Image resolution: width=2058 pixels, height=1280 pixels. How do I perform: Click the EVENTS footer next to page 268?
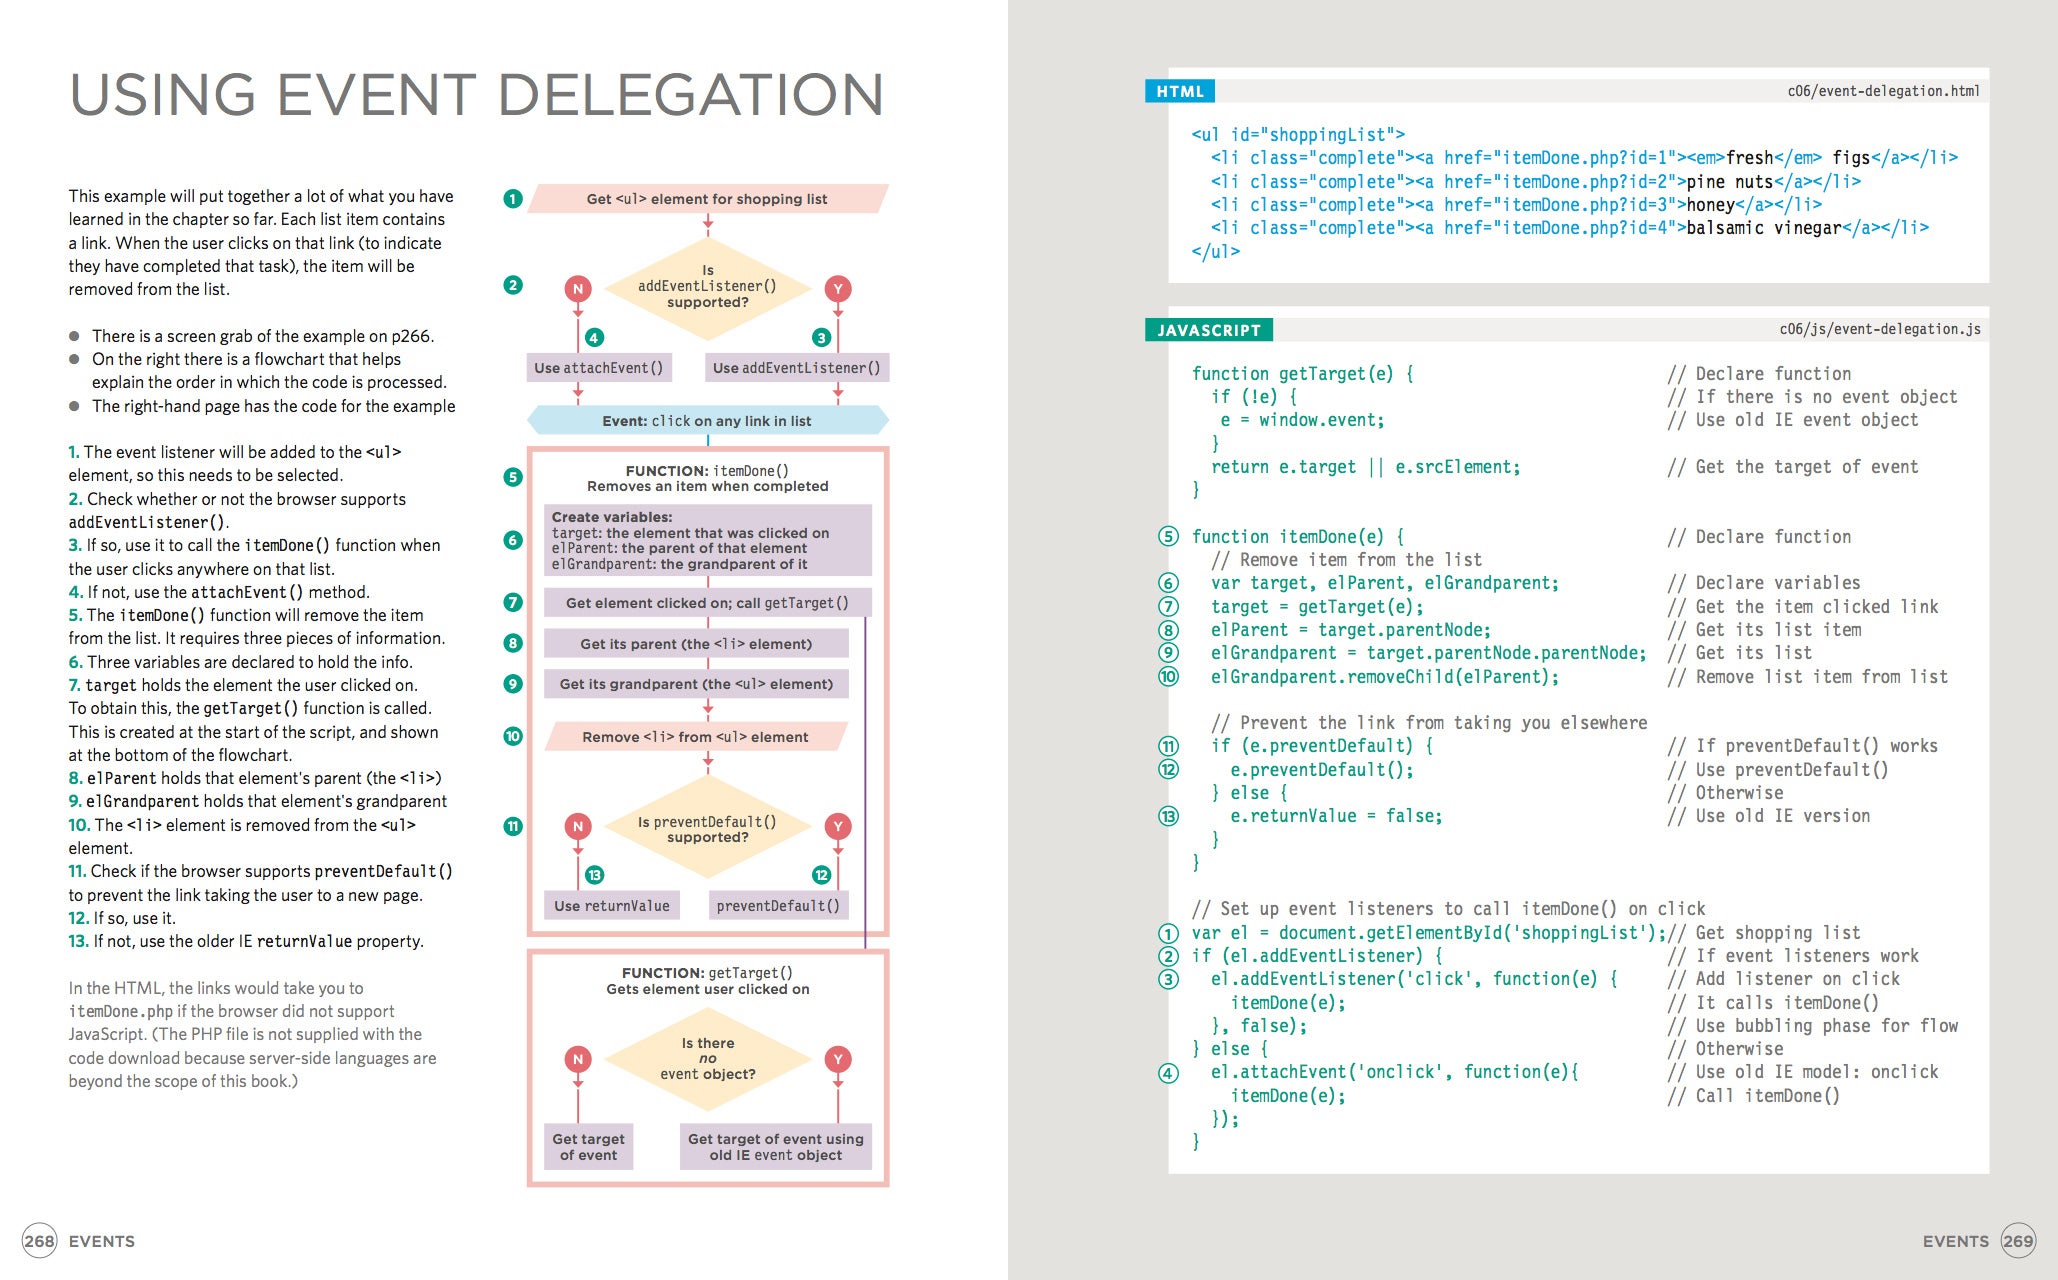click(102, 1241)
